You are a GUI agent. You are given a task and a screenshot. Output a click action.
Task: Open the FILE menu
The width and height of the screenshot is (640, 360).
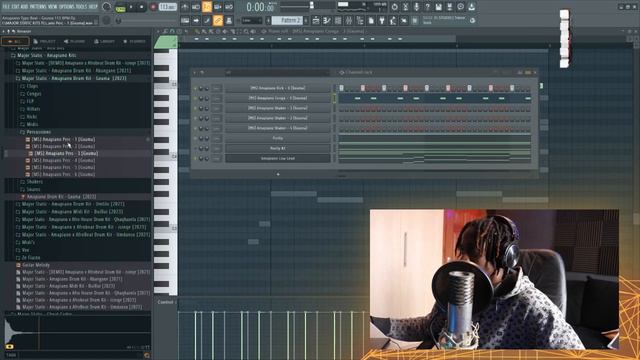click(7, 7)
